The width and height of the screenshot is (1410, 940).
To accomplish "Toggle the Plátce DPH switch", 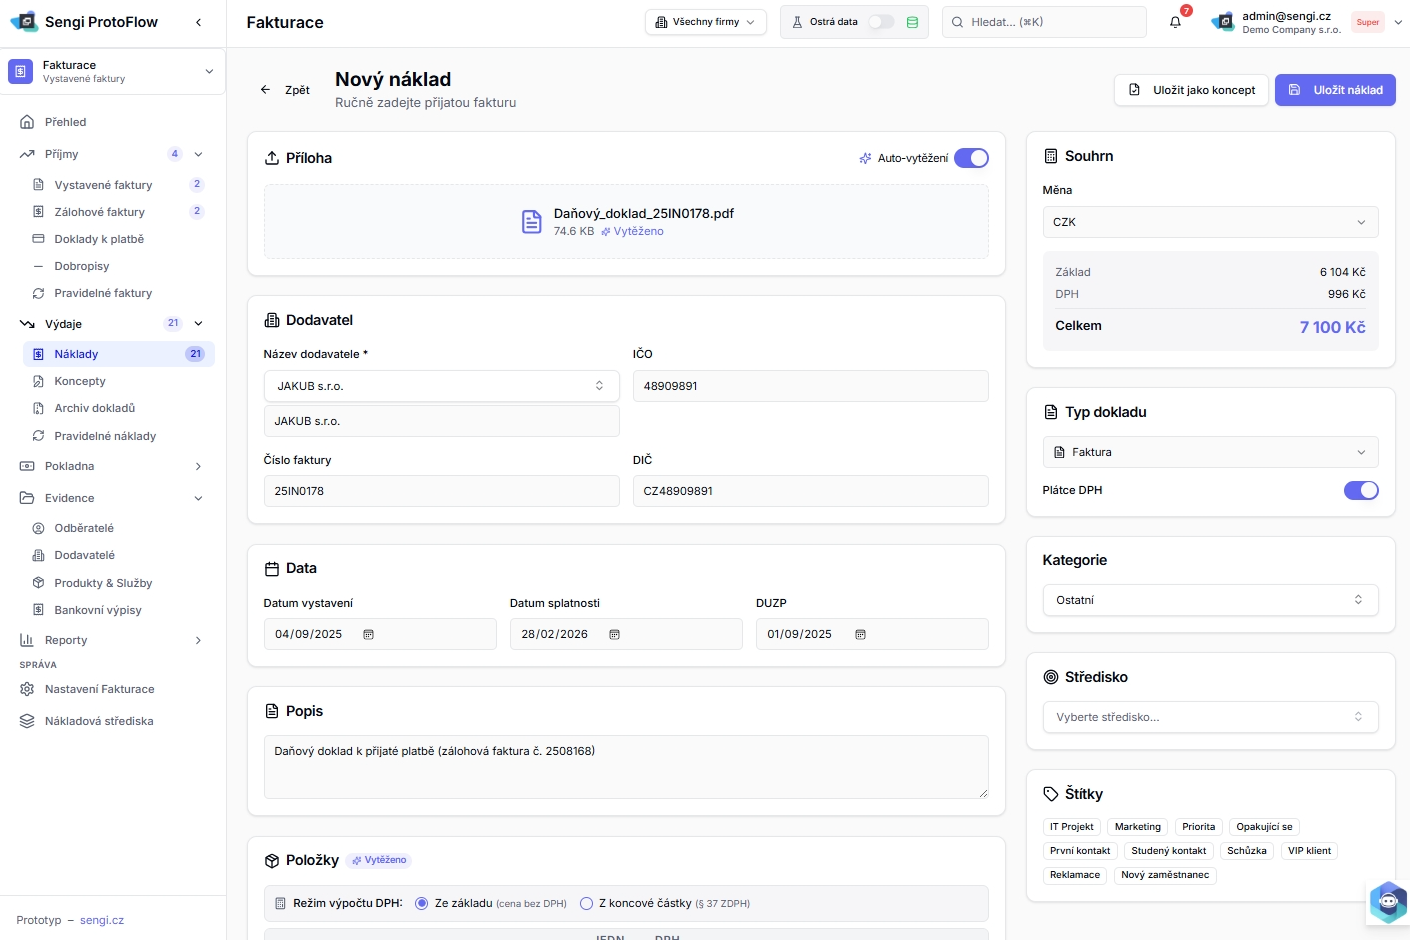I will click(1360, 490).
